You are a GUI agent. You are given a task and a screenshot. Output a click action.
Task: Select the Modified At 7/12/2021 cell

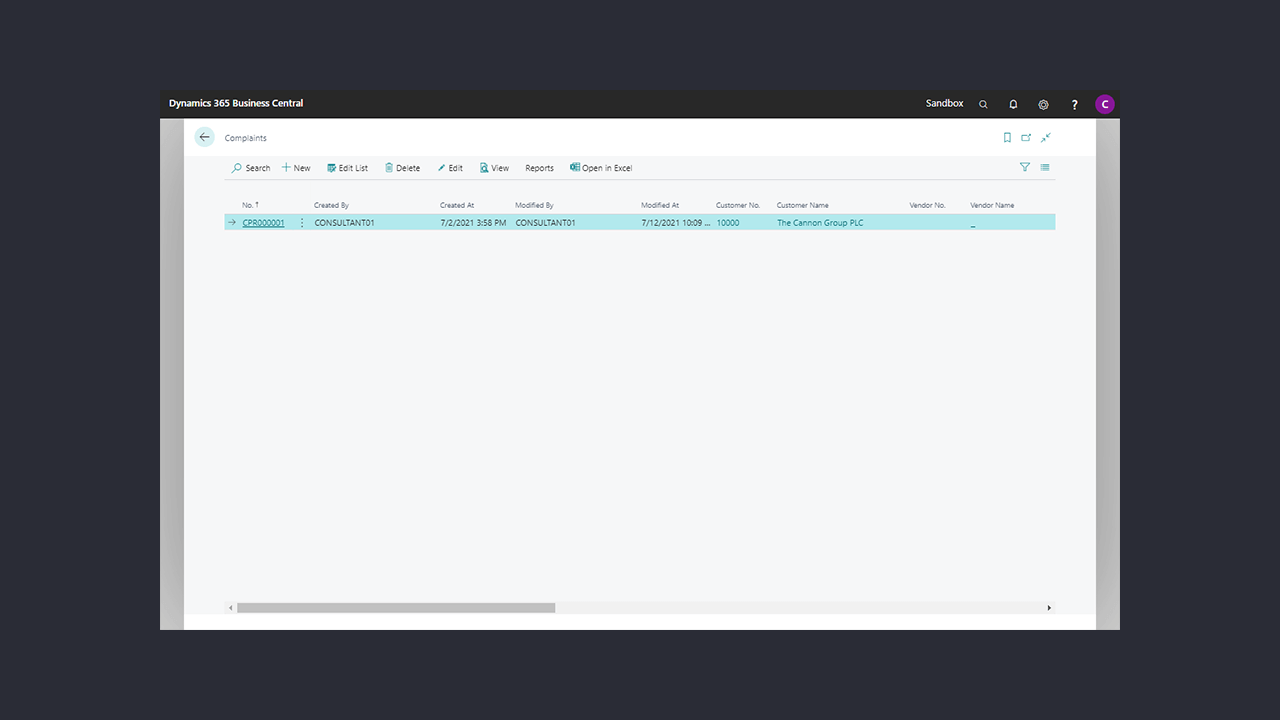click(676, 223)
